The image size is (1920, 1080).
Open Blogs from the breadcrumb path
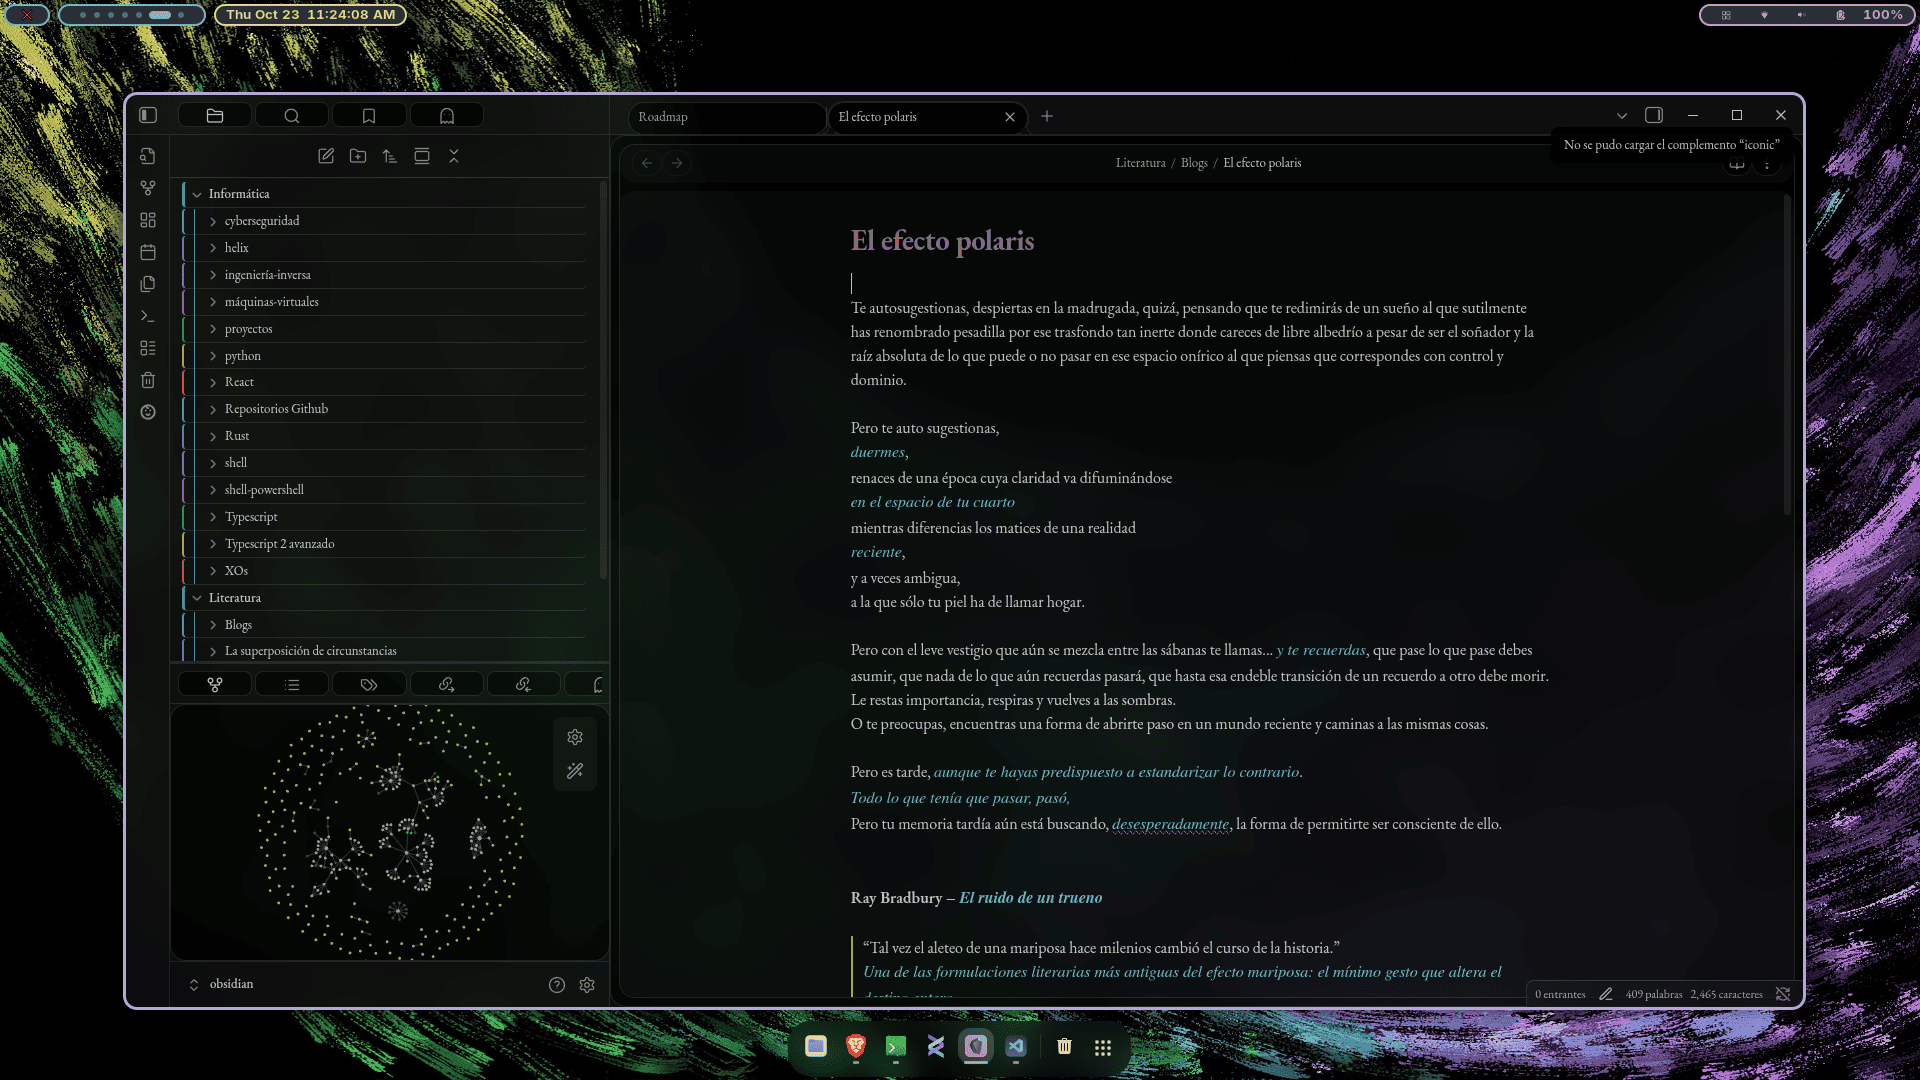pyautogui.click(x=1193, y=162)
